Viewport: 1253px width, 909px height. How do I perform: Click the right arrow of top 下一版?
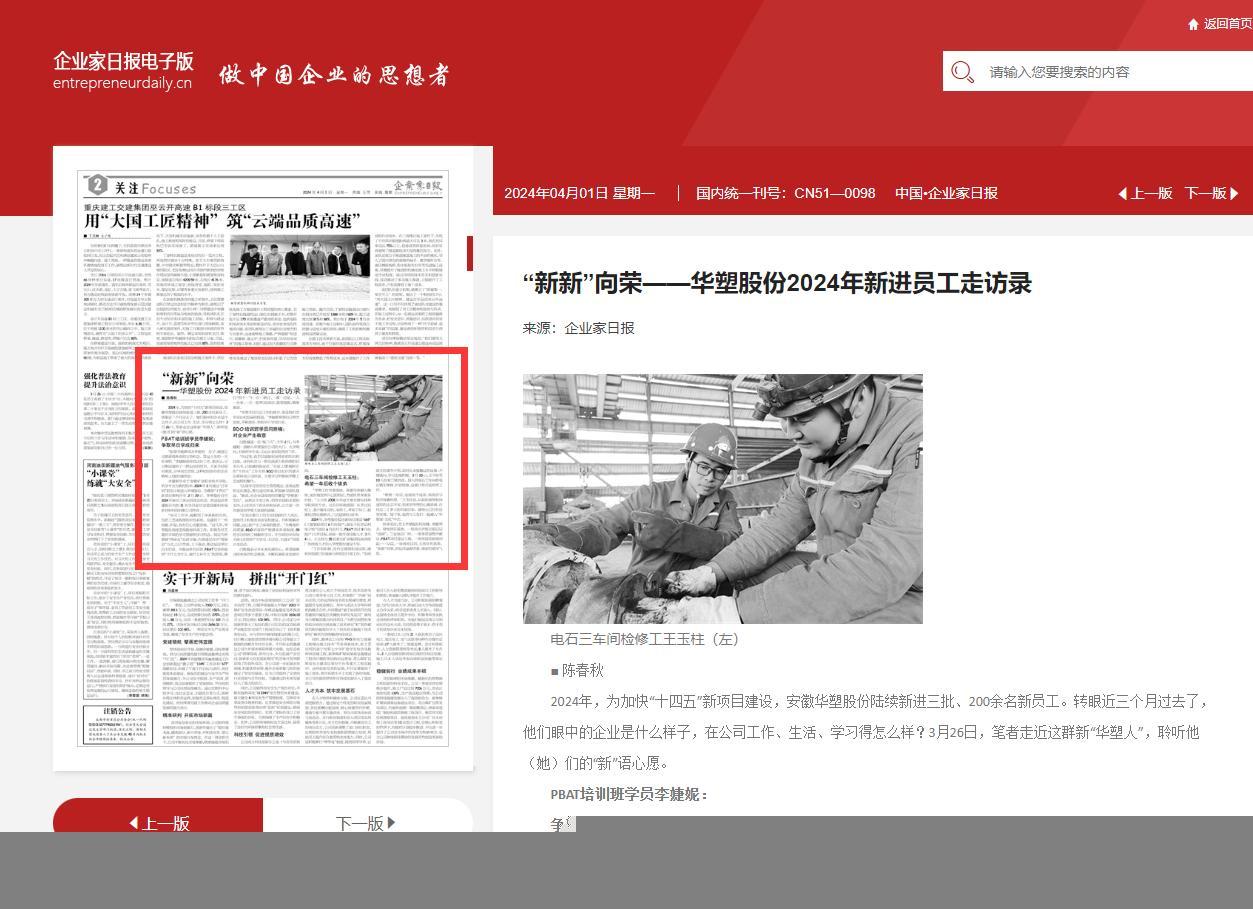coord(1234,194)
